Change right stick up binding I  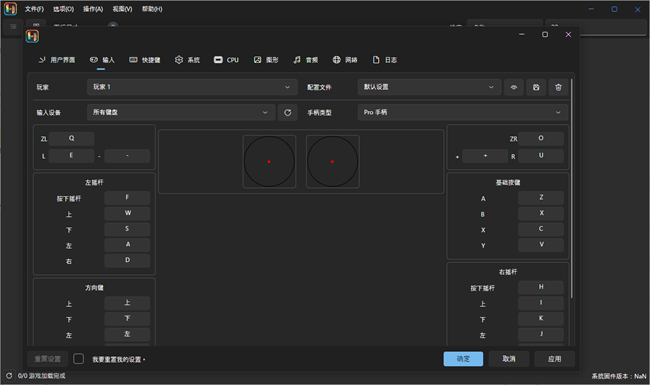[x=541, y=303]
